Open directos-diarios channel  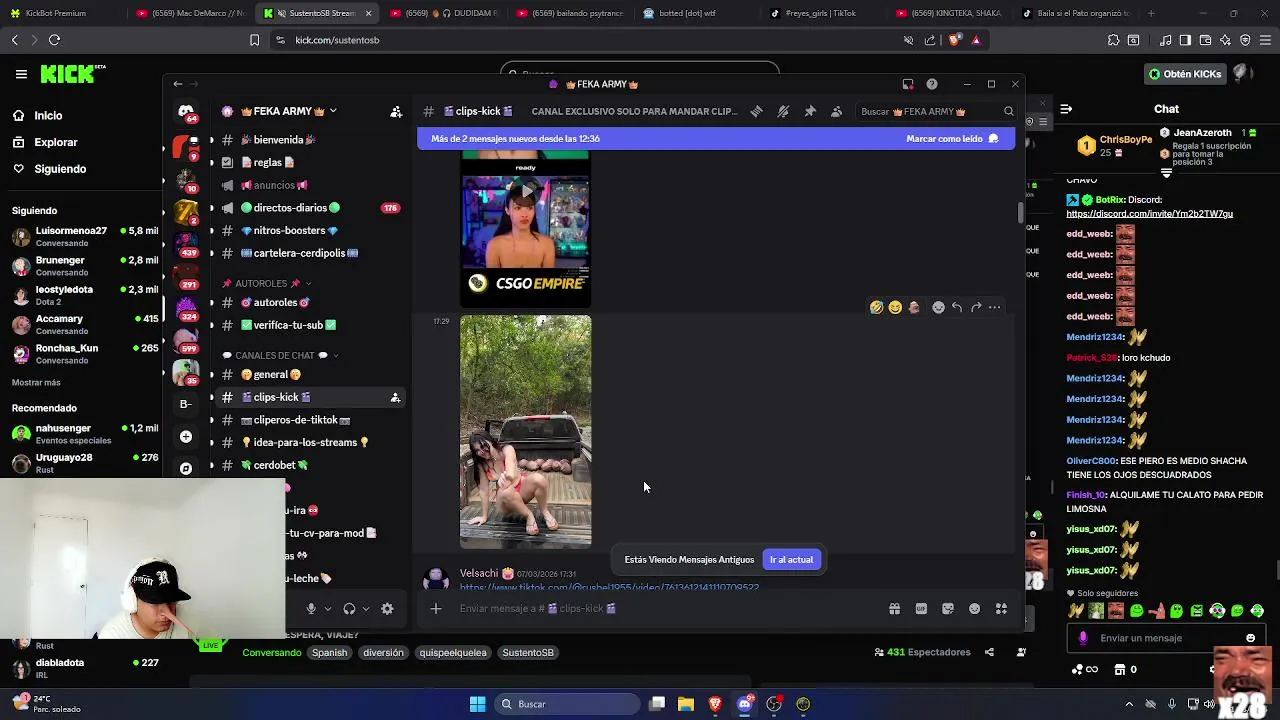310,208
